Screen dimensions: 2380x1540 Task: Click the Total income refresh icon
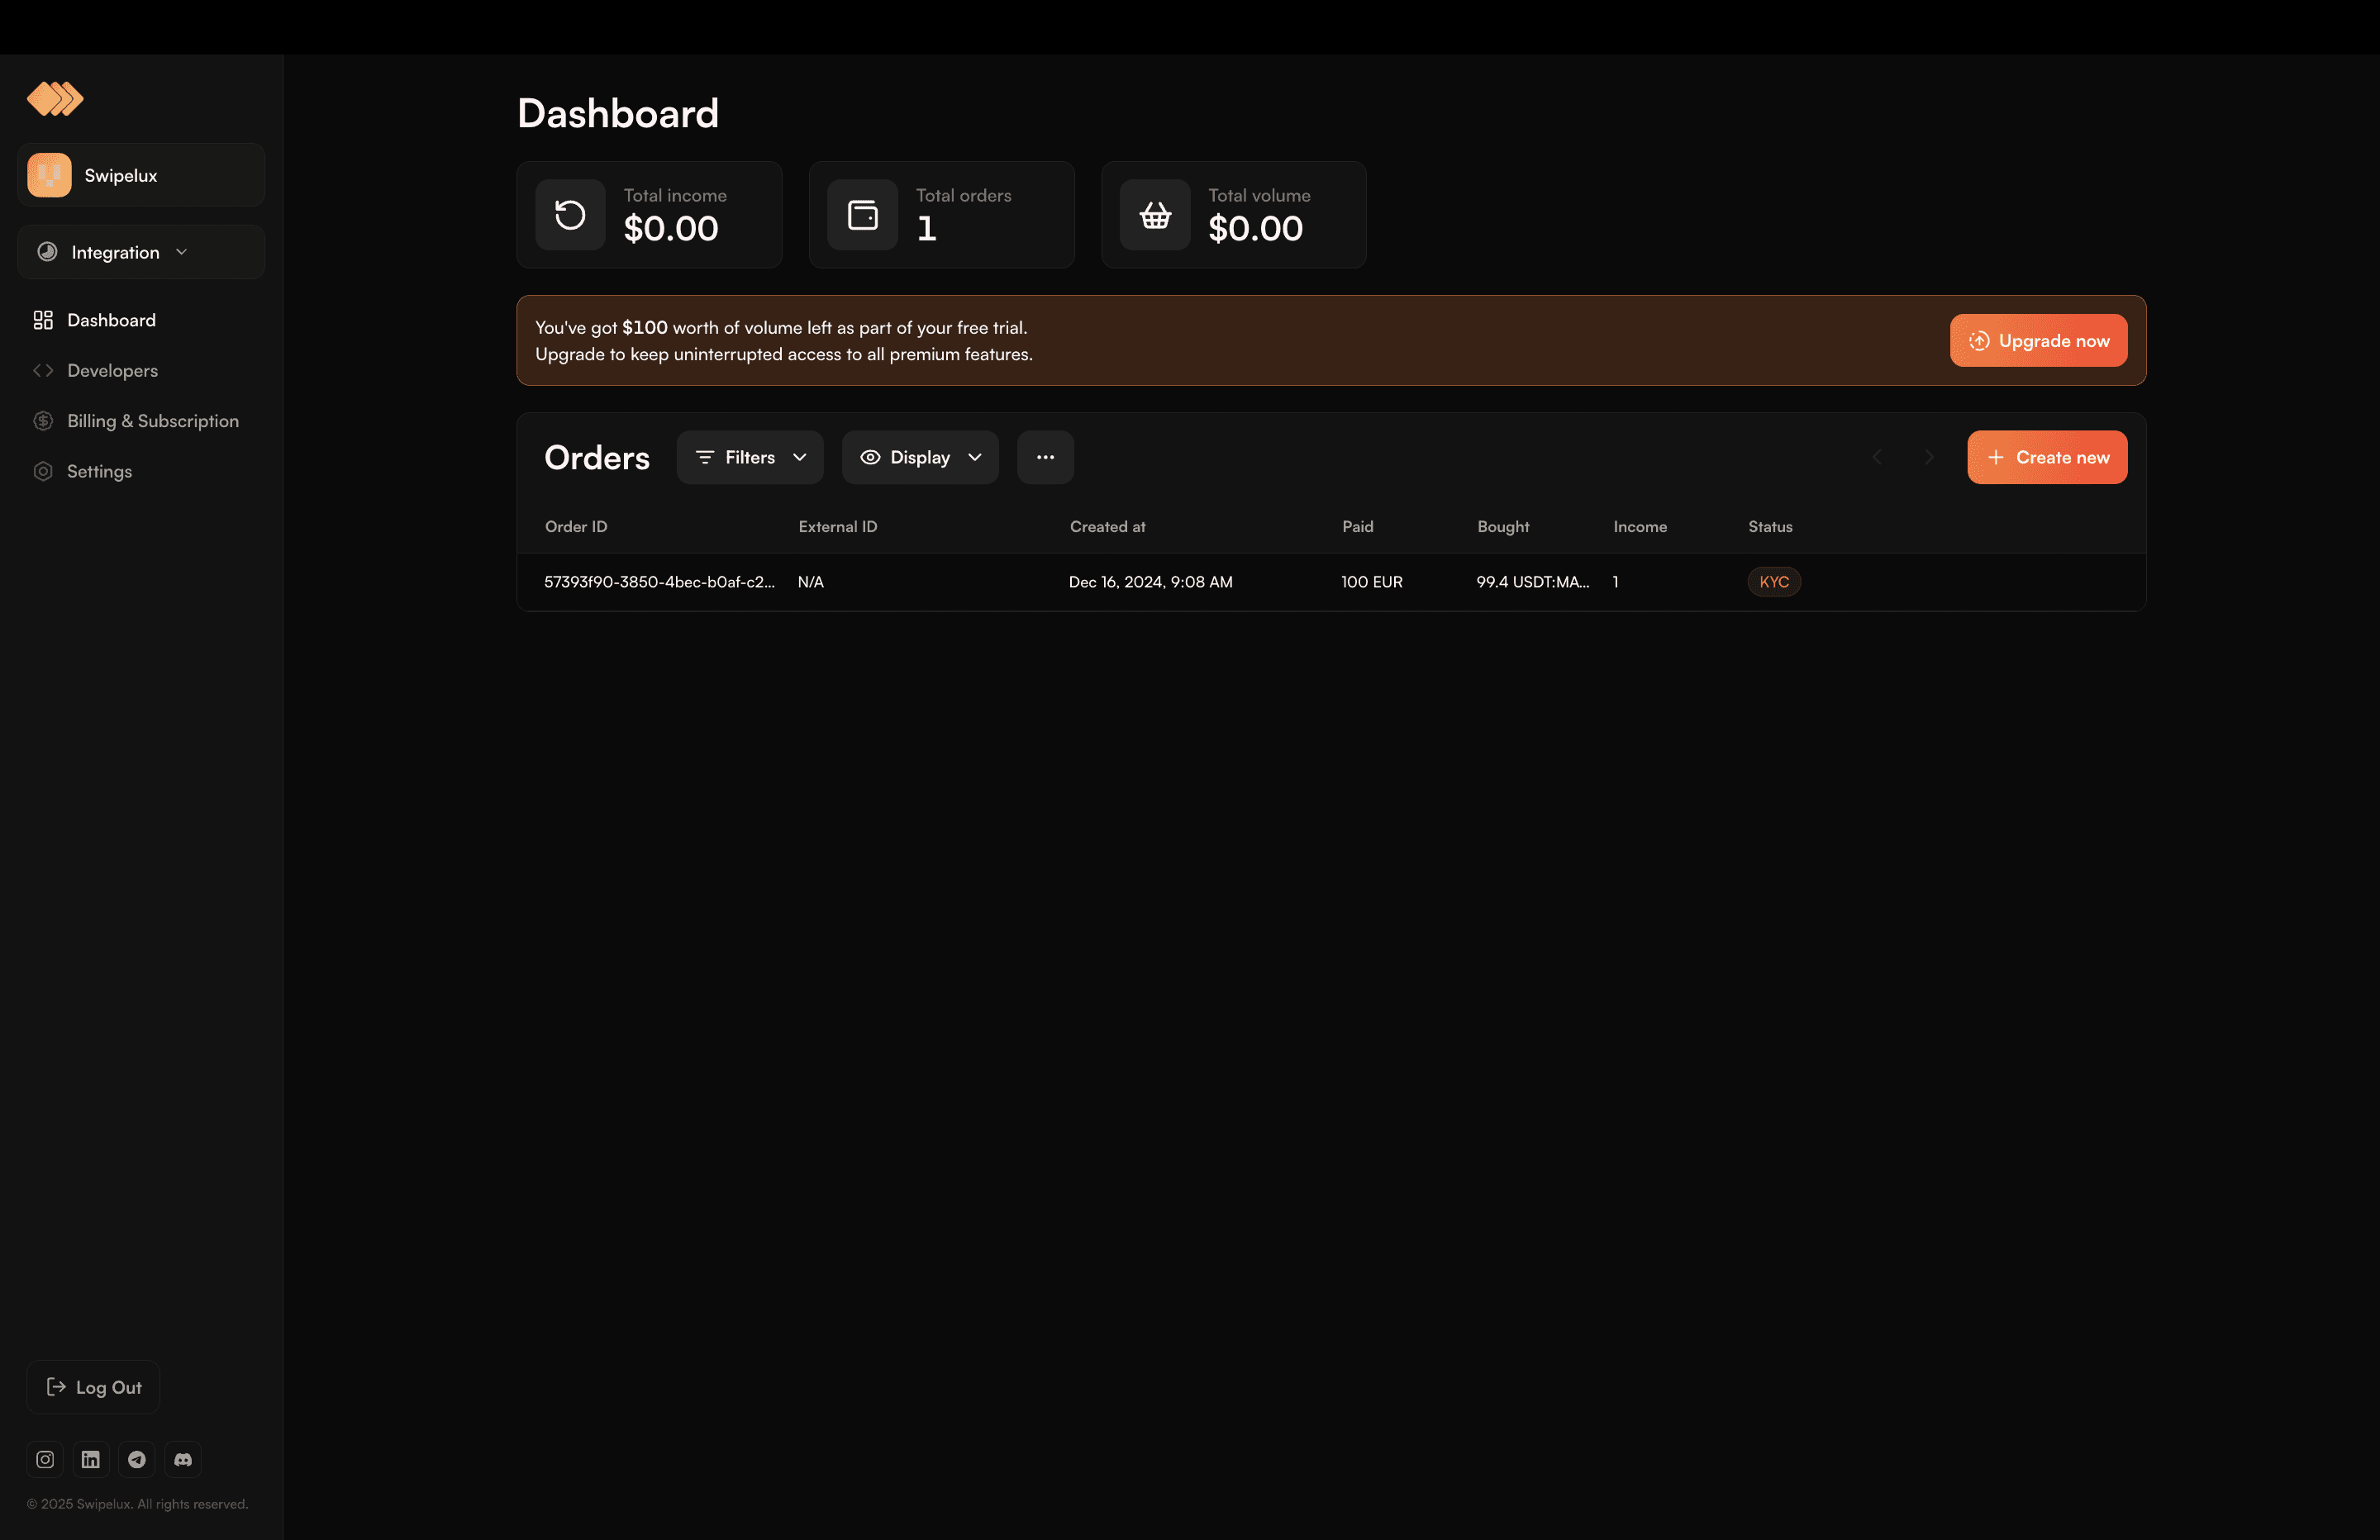point(570,215)
